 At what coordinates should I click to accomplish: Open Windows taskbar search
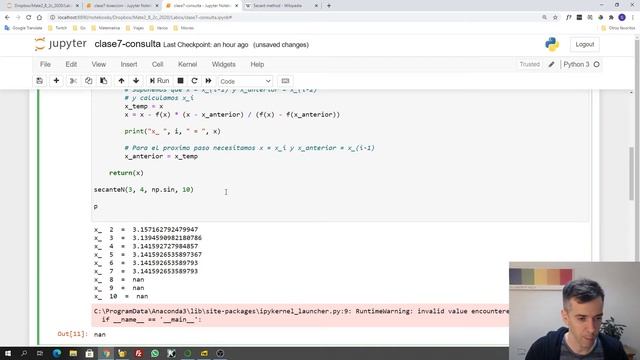pos(24,353)
